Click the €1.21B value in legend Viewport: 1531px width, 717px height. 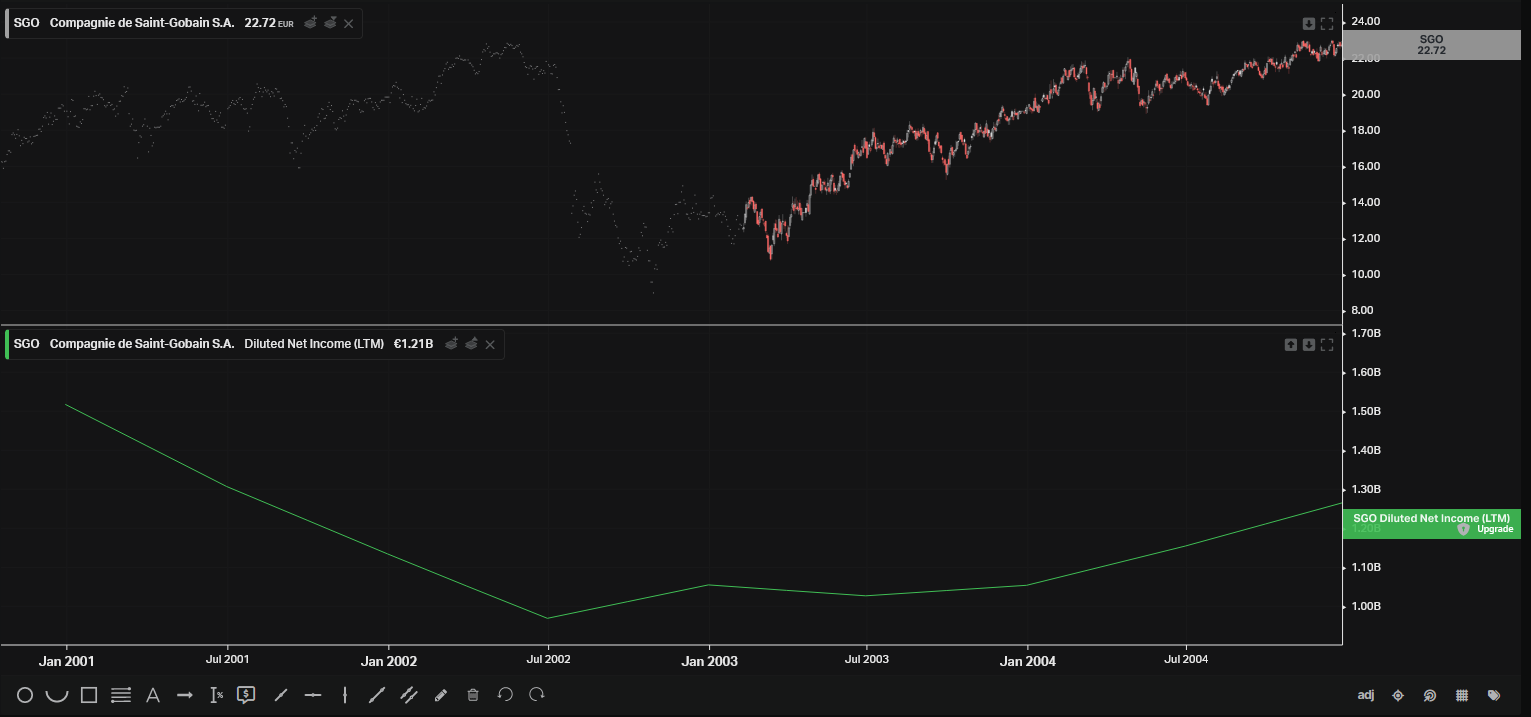click(413, 344)
